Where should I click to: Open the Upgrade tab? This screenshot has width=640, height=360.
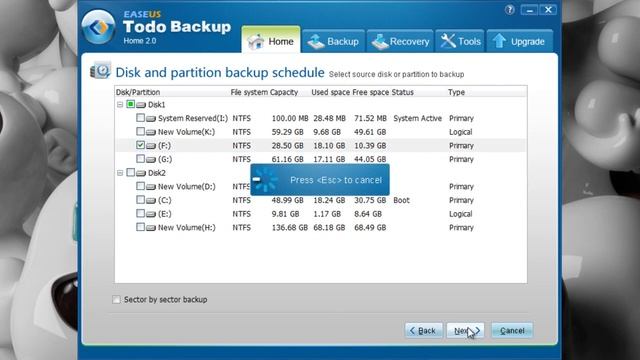pos(520,41)
